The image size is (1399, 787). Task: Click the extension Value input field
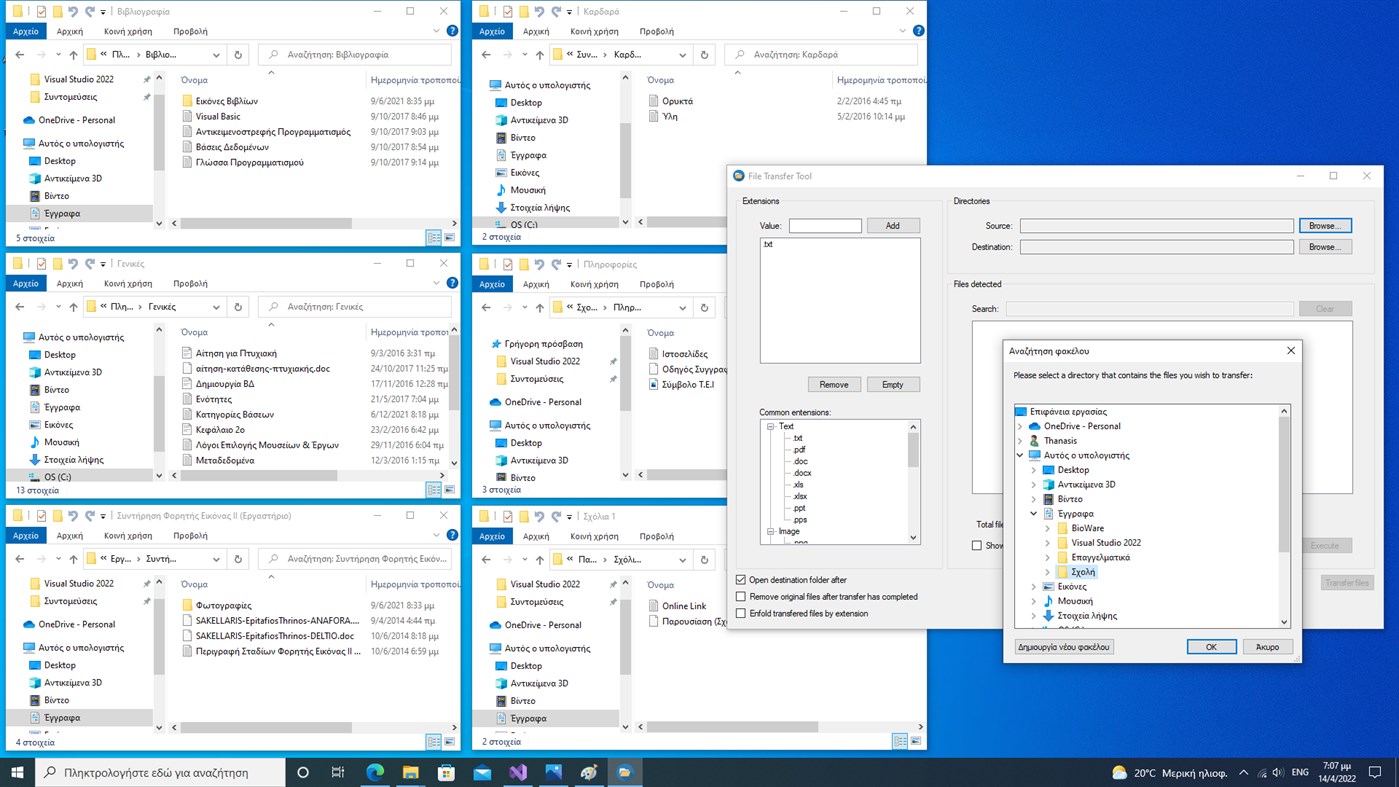tap(825, 226)
